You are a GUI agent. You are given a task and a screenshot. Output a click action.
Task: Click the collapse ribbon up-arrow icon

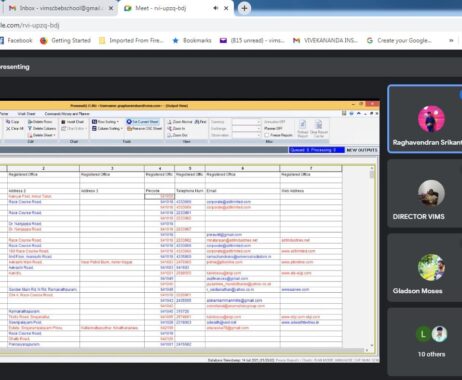pos(359,114)
